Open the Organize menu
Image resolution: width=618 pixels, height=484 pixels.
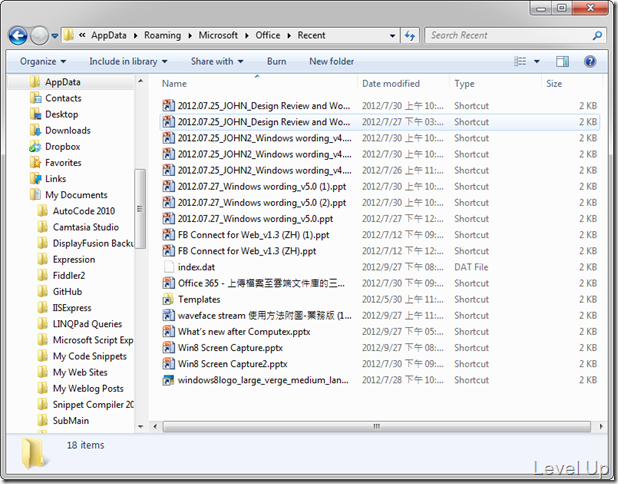point(43,61)
